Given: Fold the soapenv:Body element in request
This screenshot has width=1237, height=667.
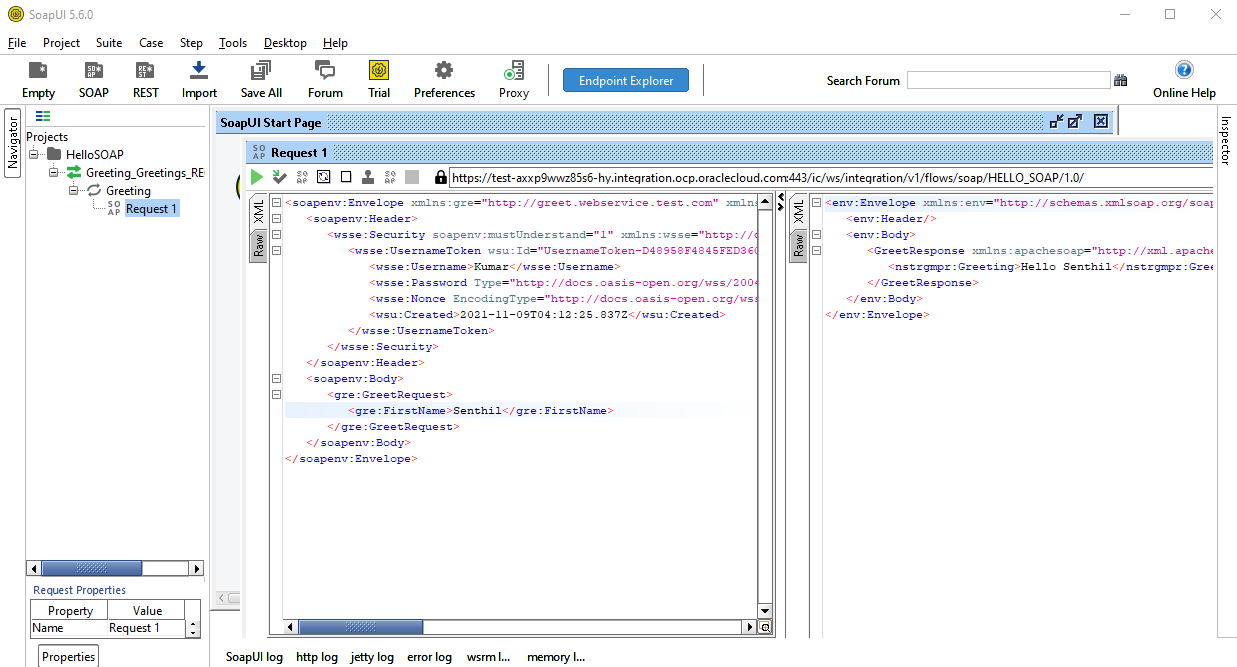Looking at the screenshot, I should 276,379.
